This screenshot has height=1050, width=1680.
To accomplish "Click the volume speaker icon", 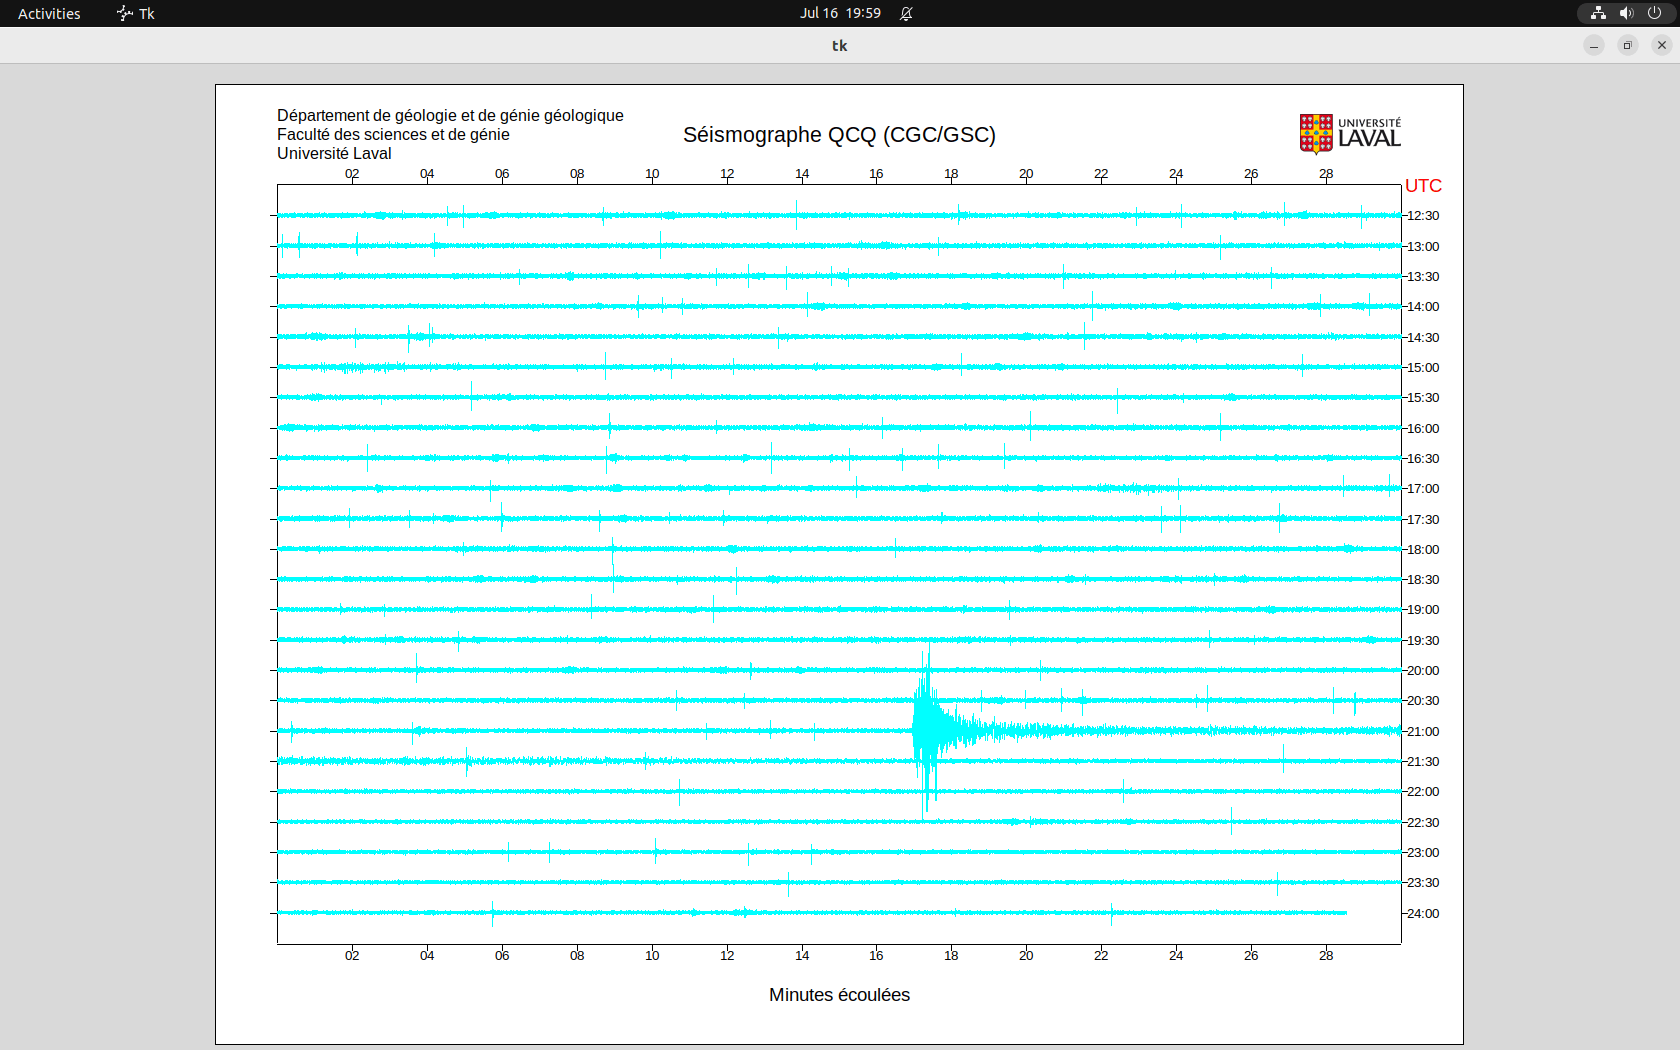I will coord(1626,13).
